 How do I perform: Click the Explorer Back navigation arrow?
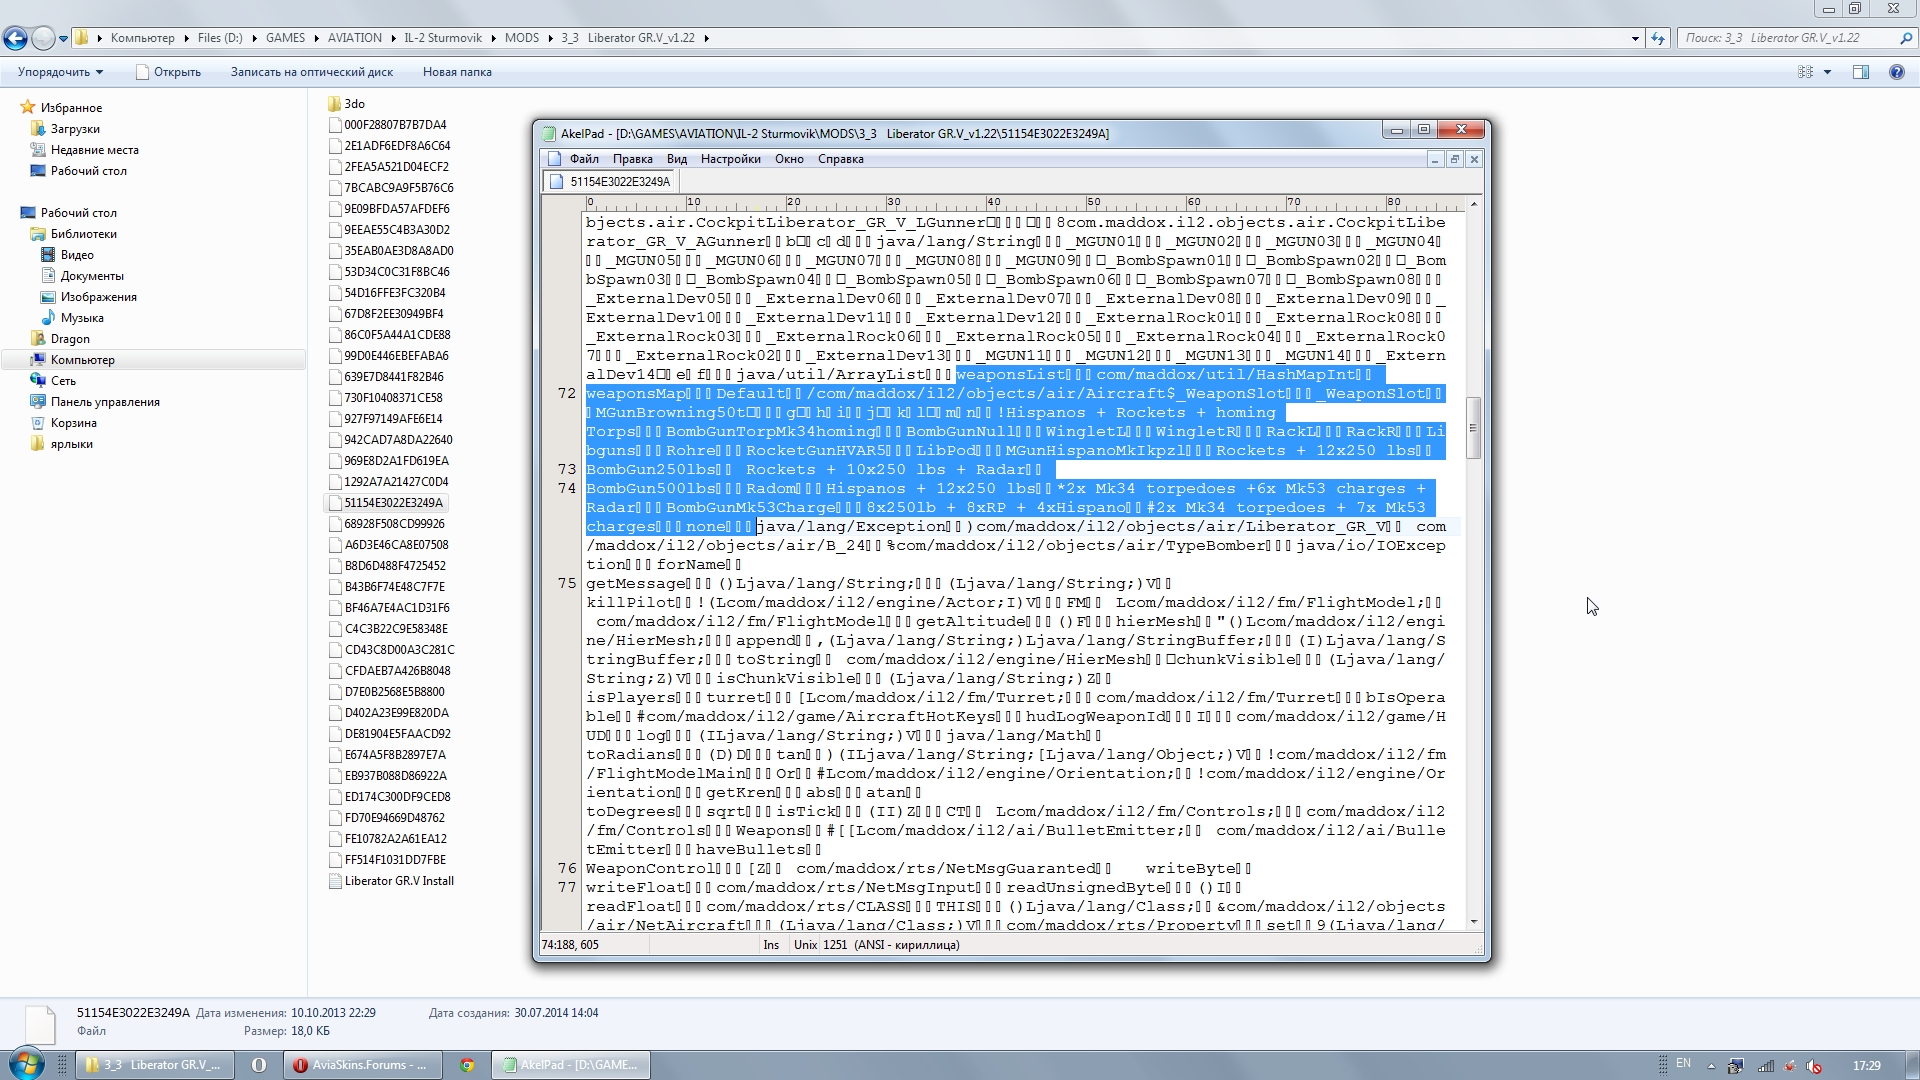(x=15, y=38)
